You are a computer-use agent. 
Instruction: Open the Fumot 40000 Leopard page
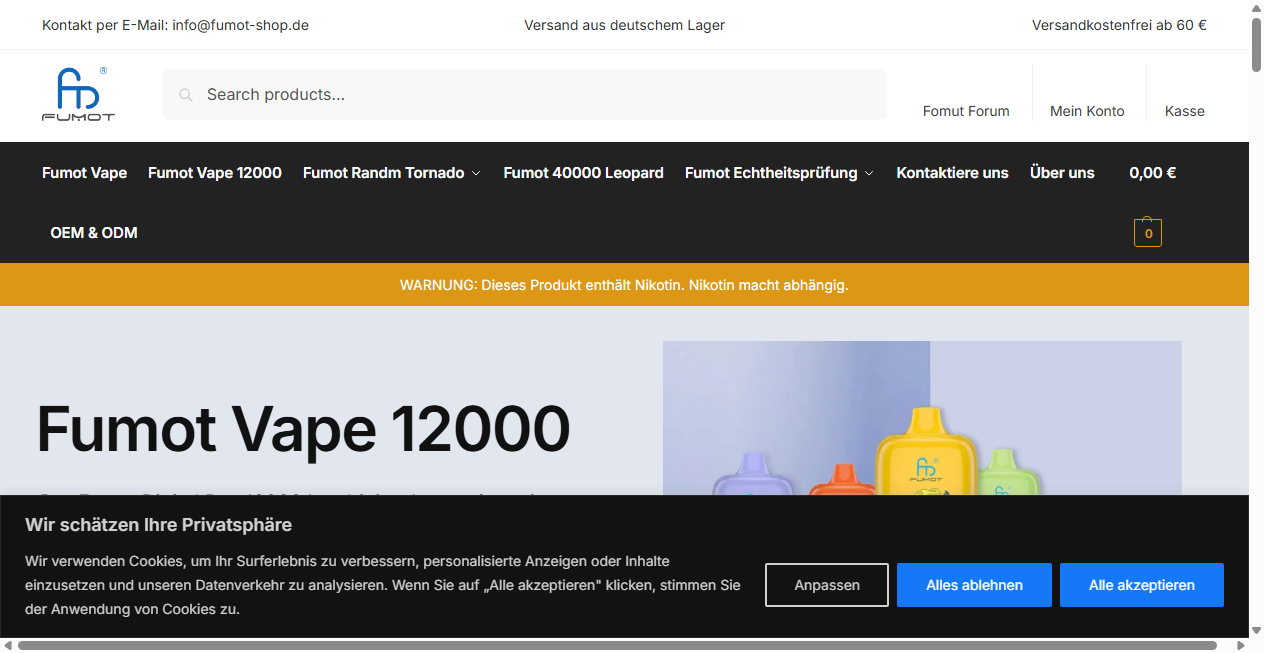tap(583, 172)
